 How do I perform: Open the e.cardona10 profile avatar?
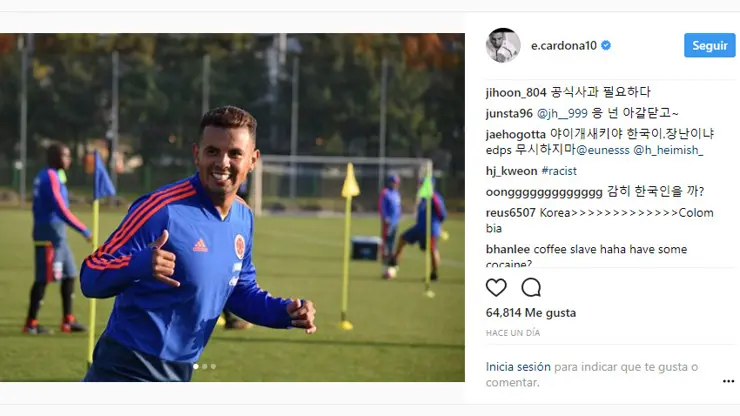503,45
